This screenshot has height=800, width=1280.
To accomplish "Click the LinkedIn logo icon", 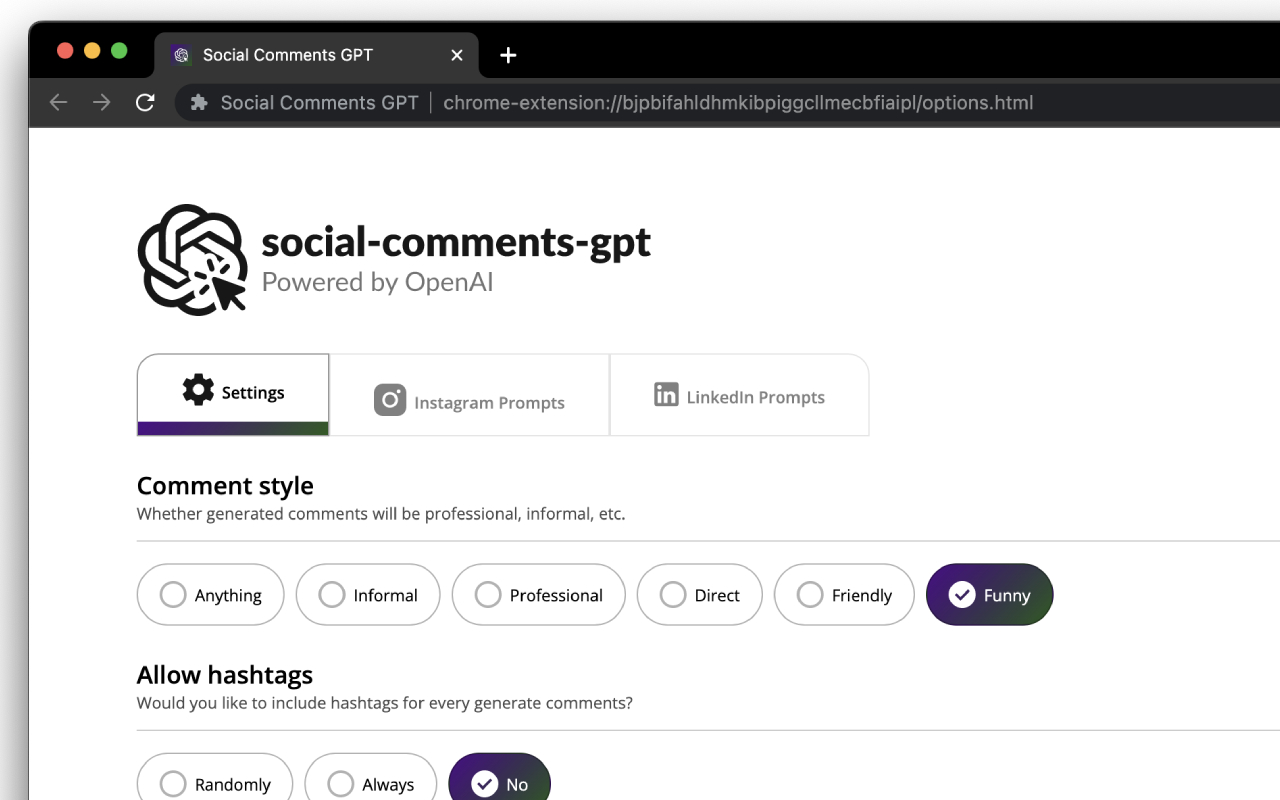I will [666, 394].
